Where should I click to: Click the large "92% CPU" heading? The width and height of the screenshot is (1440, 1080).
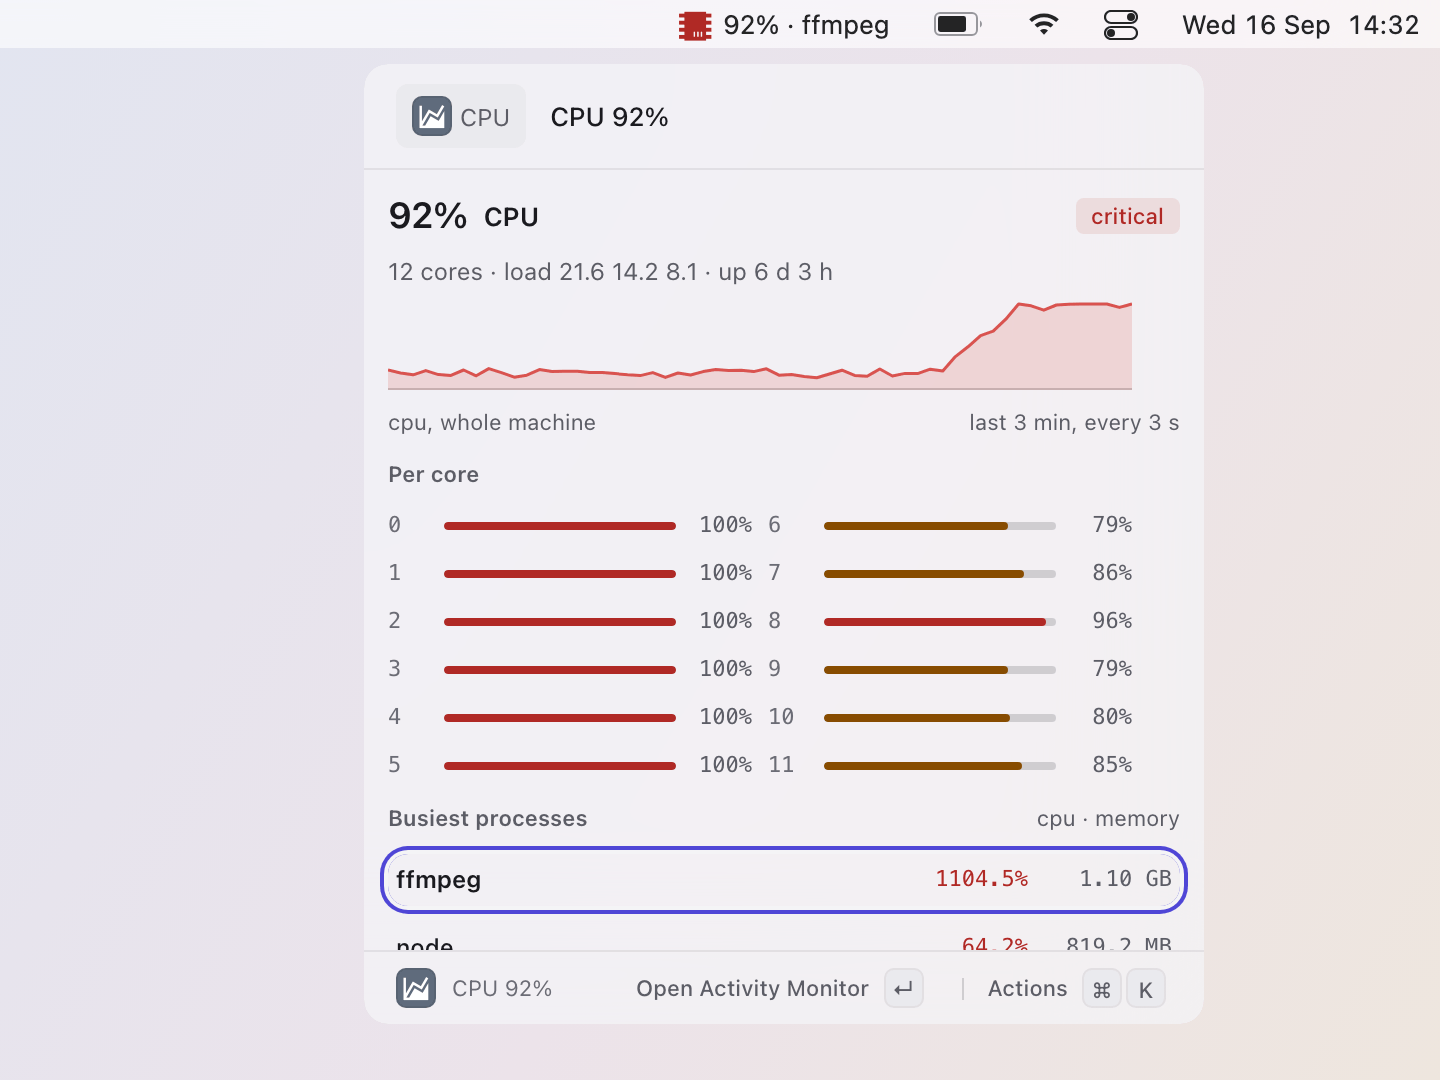pyautogui.click(x=463, y=216)
